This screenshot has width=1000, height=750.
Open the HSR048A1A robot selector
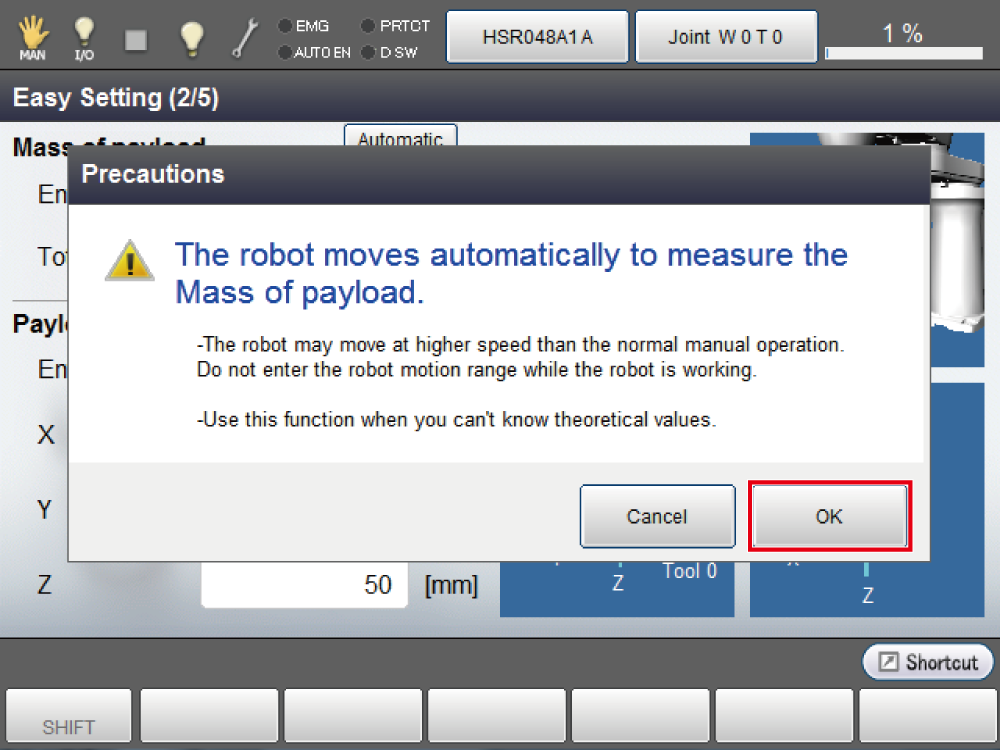point(537,37)
